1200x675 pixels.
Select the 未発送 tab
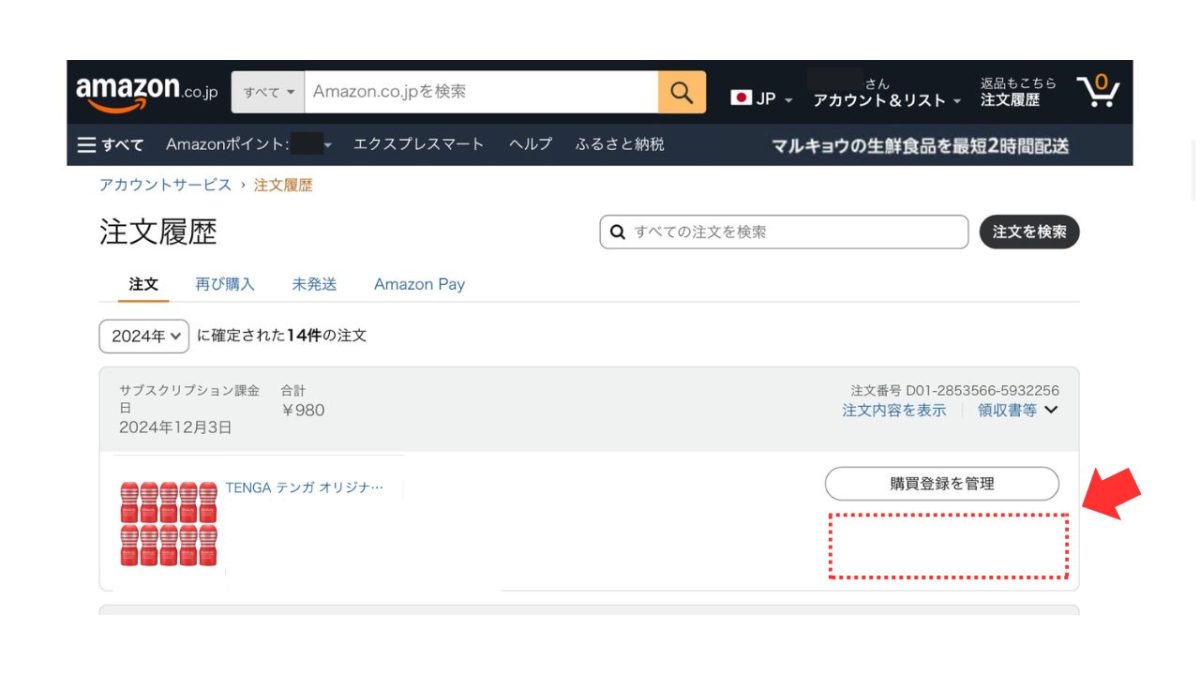click(313, 284)
